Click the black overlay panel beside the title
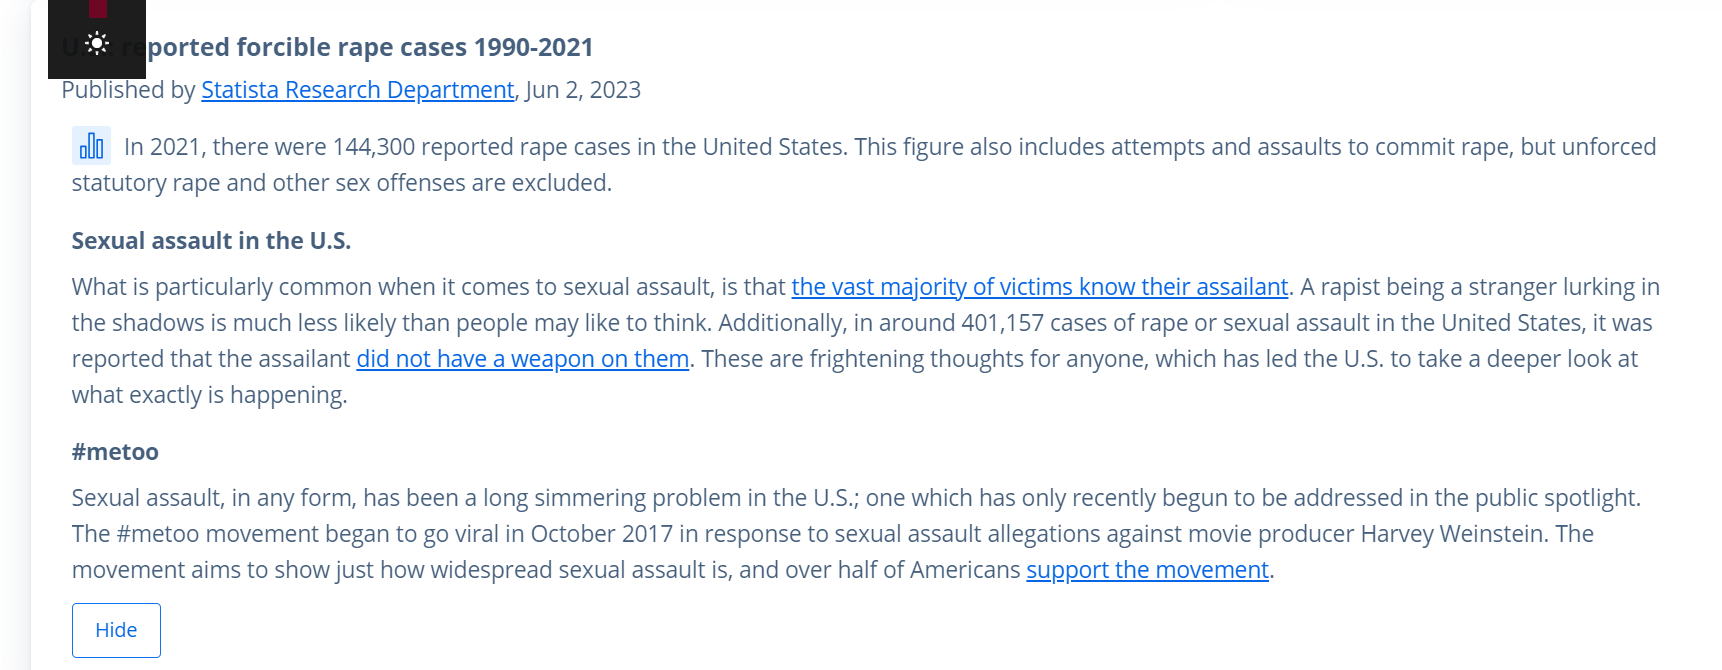Viewport: 1722px width, 670px height. point(97,39)
